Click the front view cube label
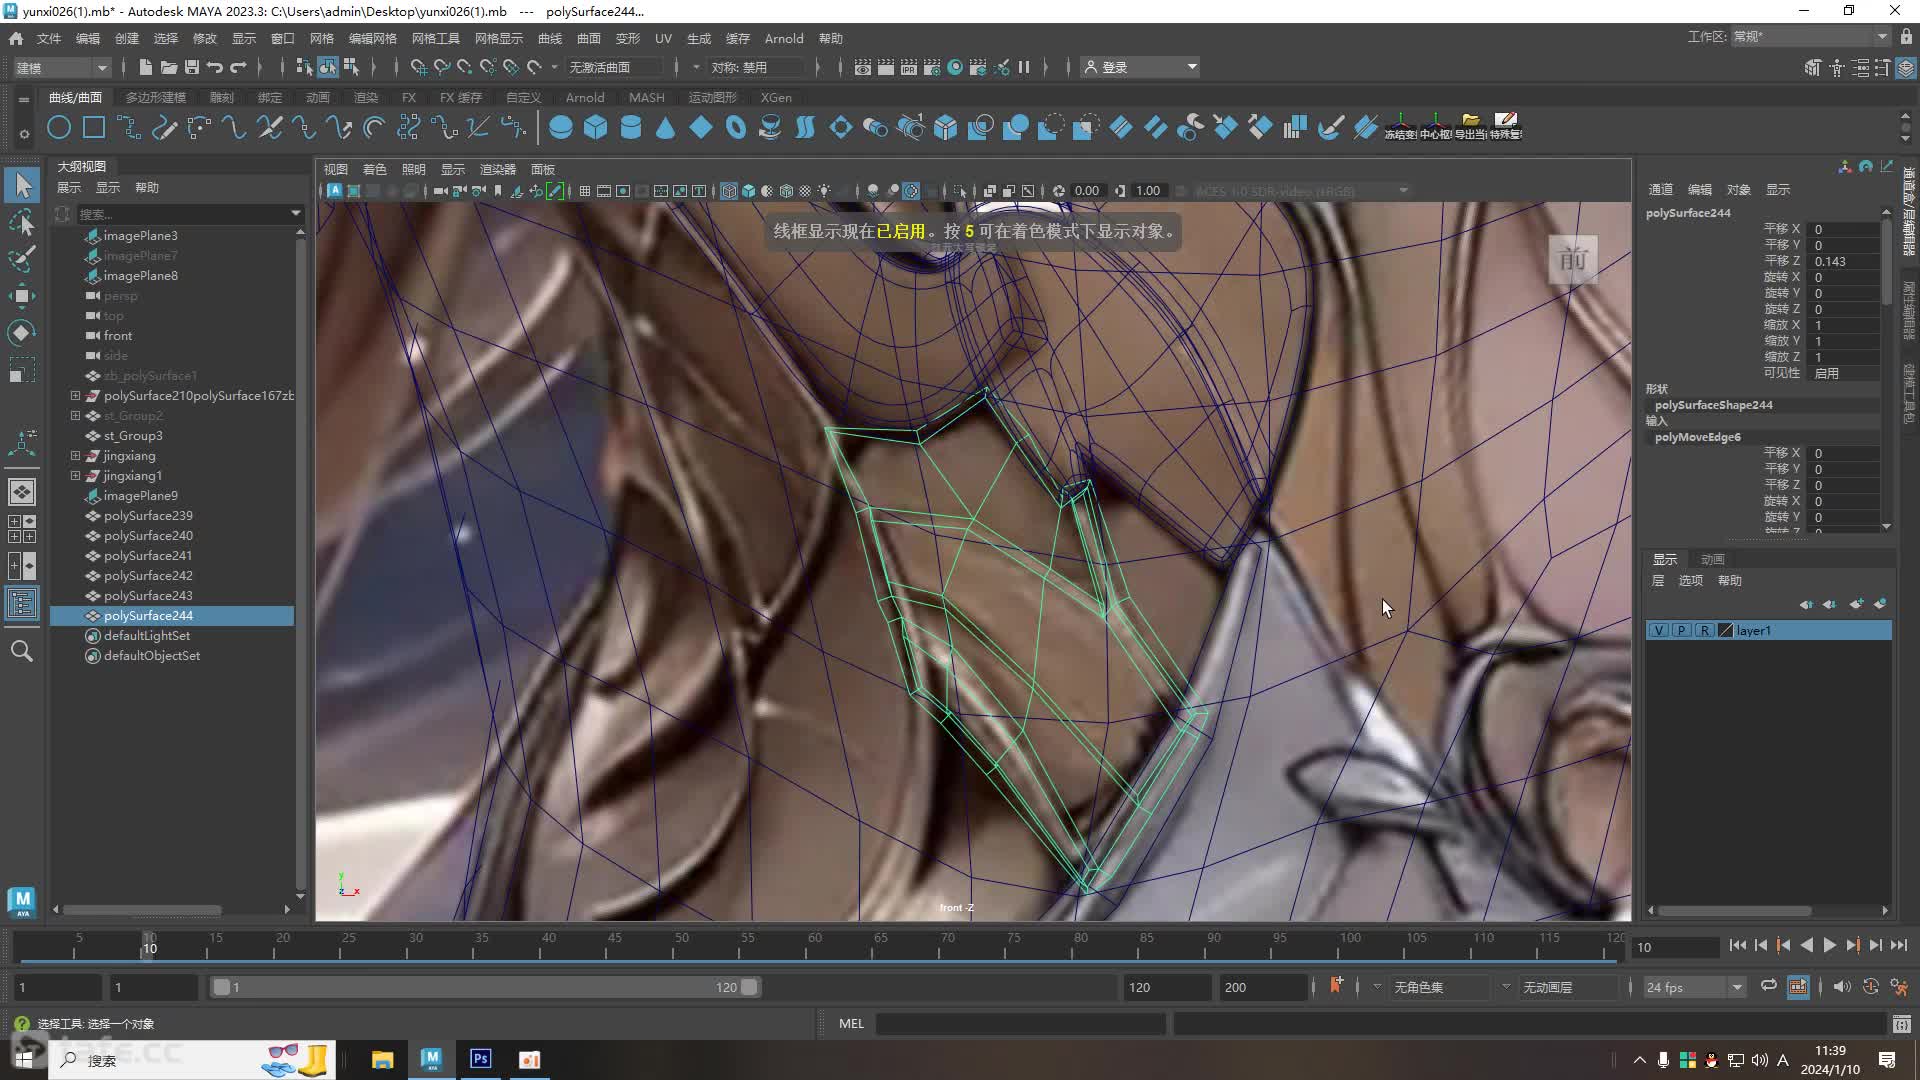The width and height of the screenshot is (1920, 1080). tap(1573, 260)
